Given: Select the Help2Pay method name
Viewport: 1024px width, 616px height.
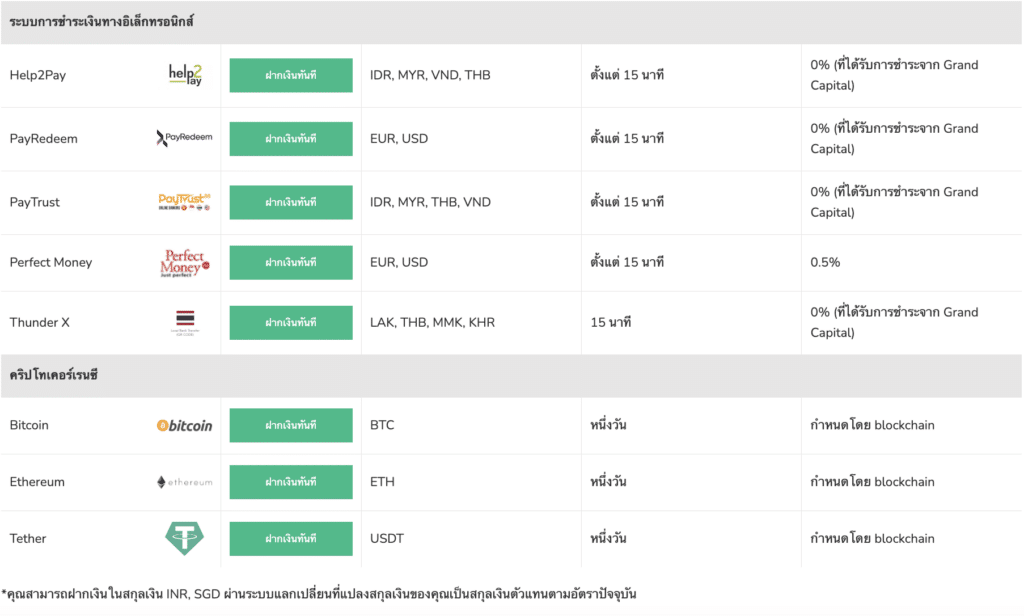Looking at the screenshot, I should 38,75.
